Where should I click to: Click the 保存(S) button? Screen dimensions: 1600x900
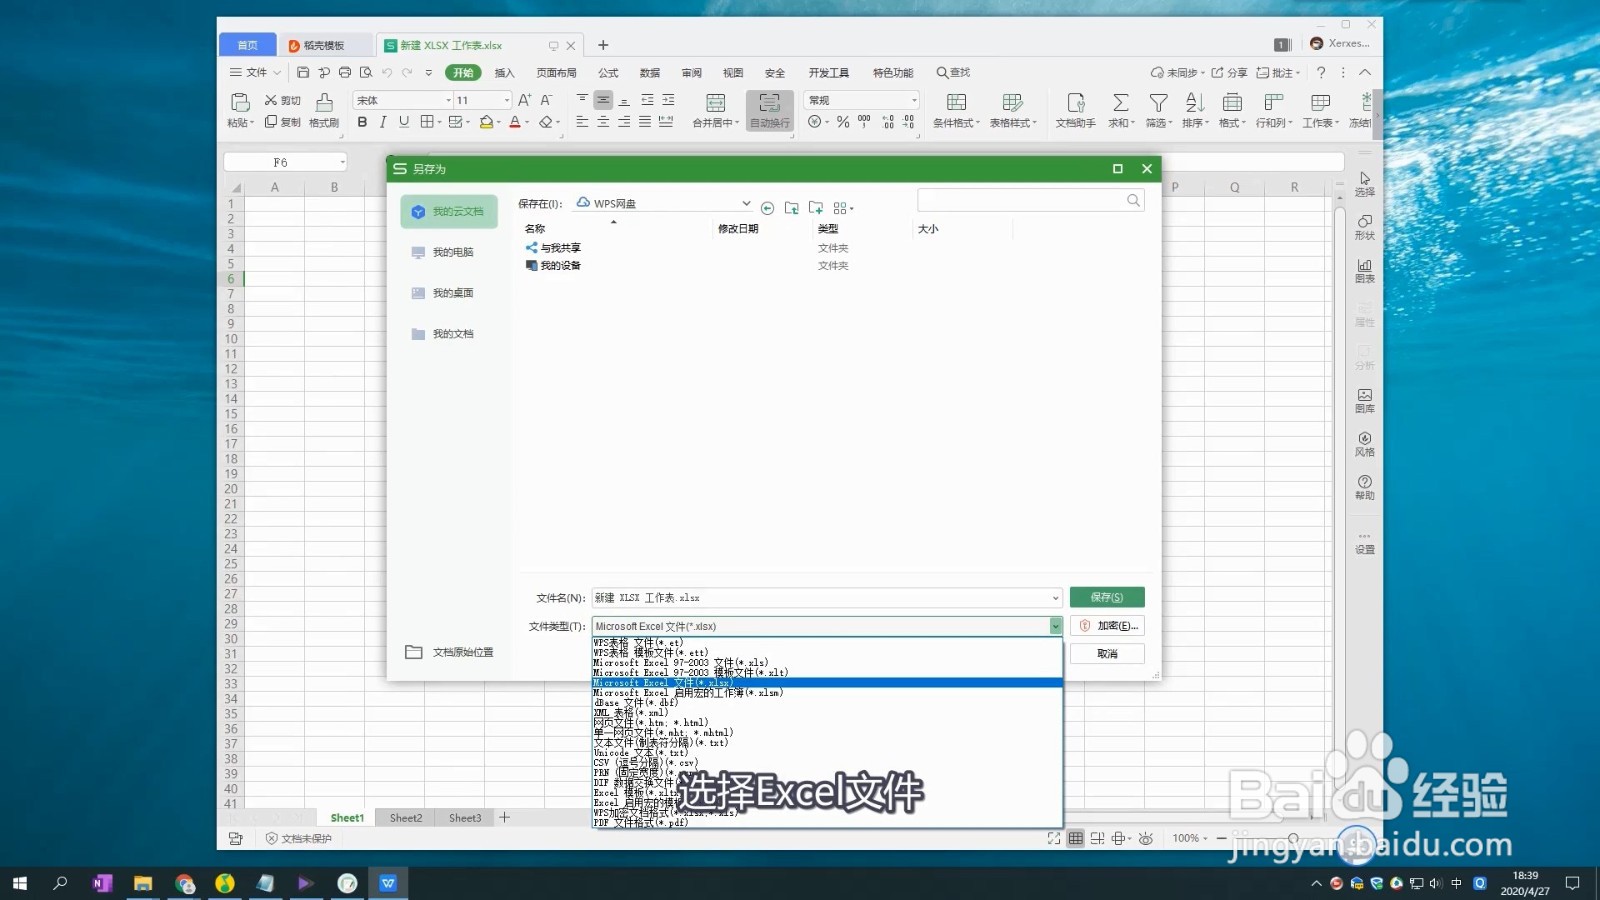(1107, 597)
